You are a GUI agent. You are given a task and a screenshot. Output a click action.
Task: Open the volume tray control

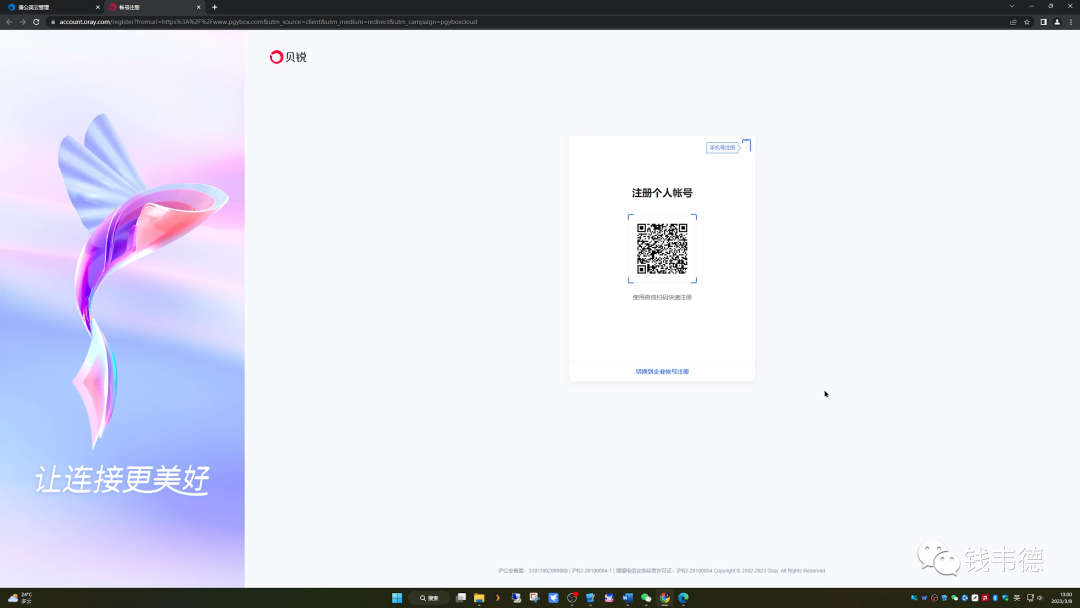click(1041, 598)
